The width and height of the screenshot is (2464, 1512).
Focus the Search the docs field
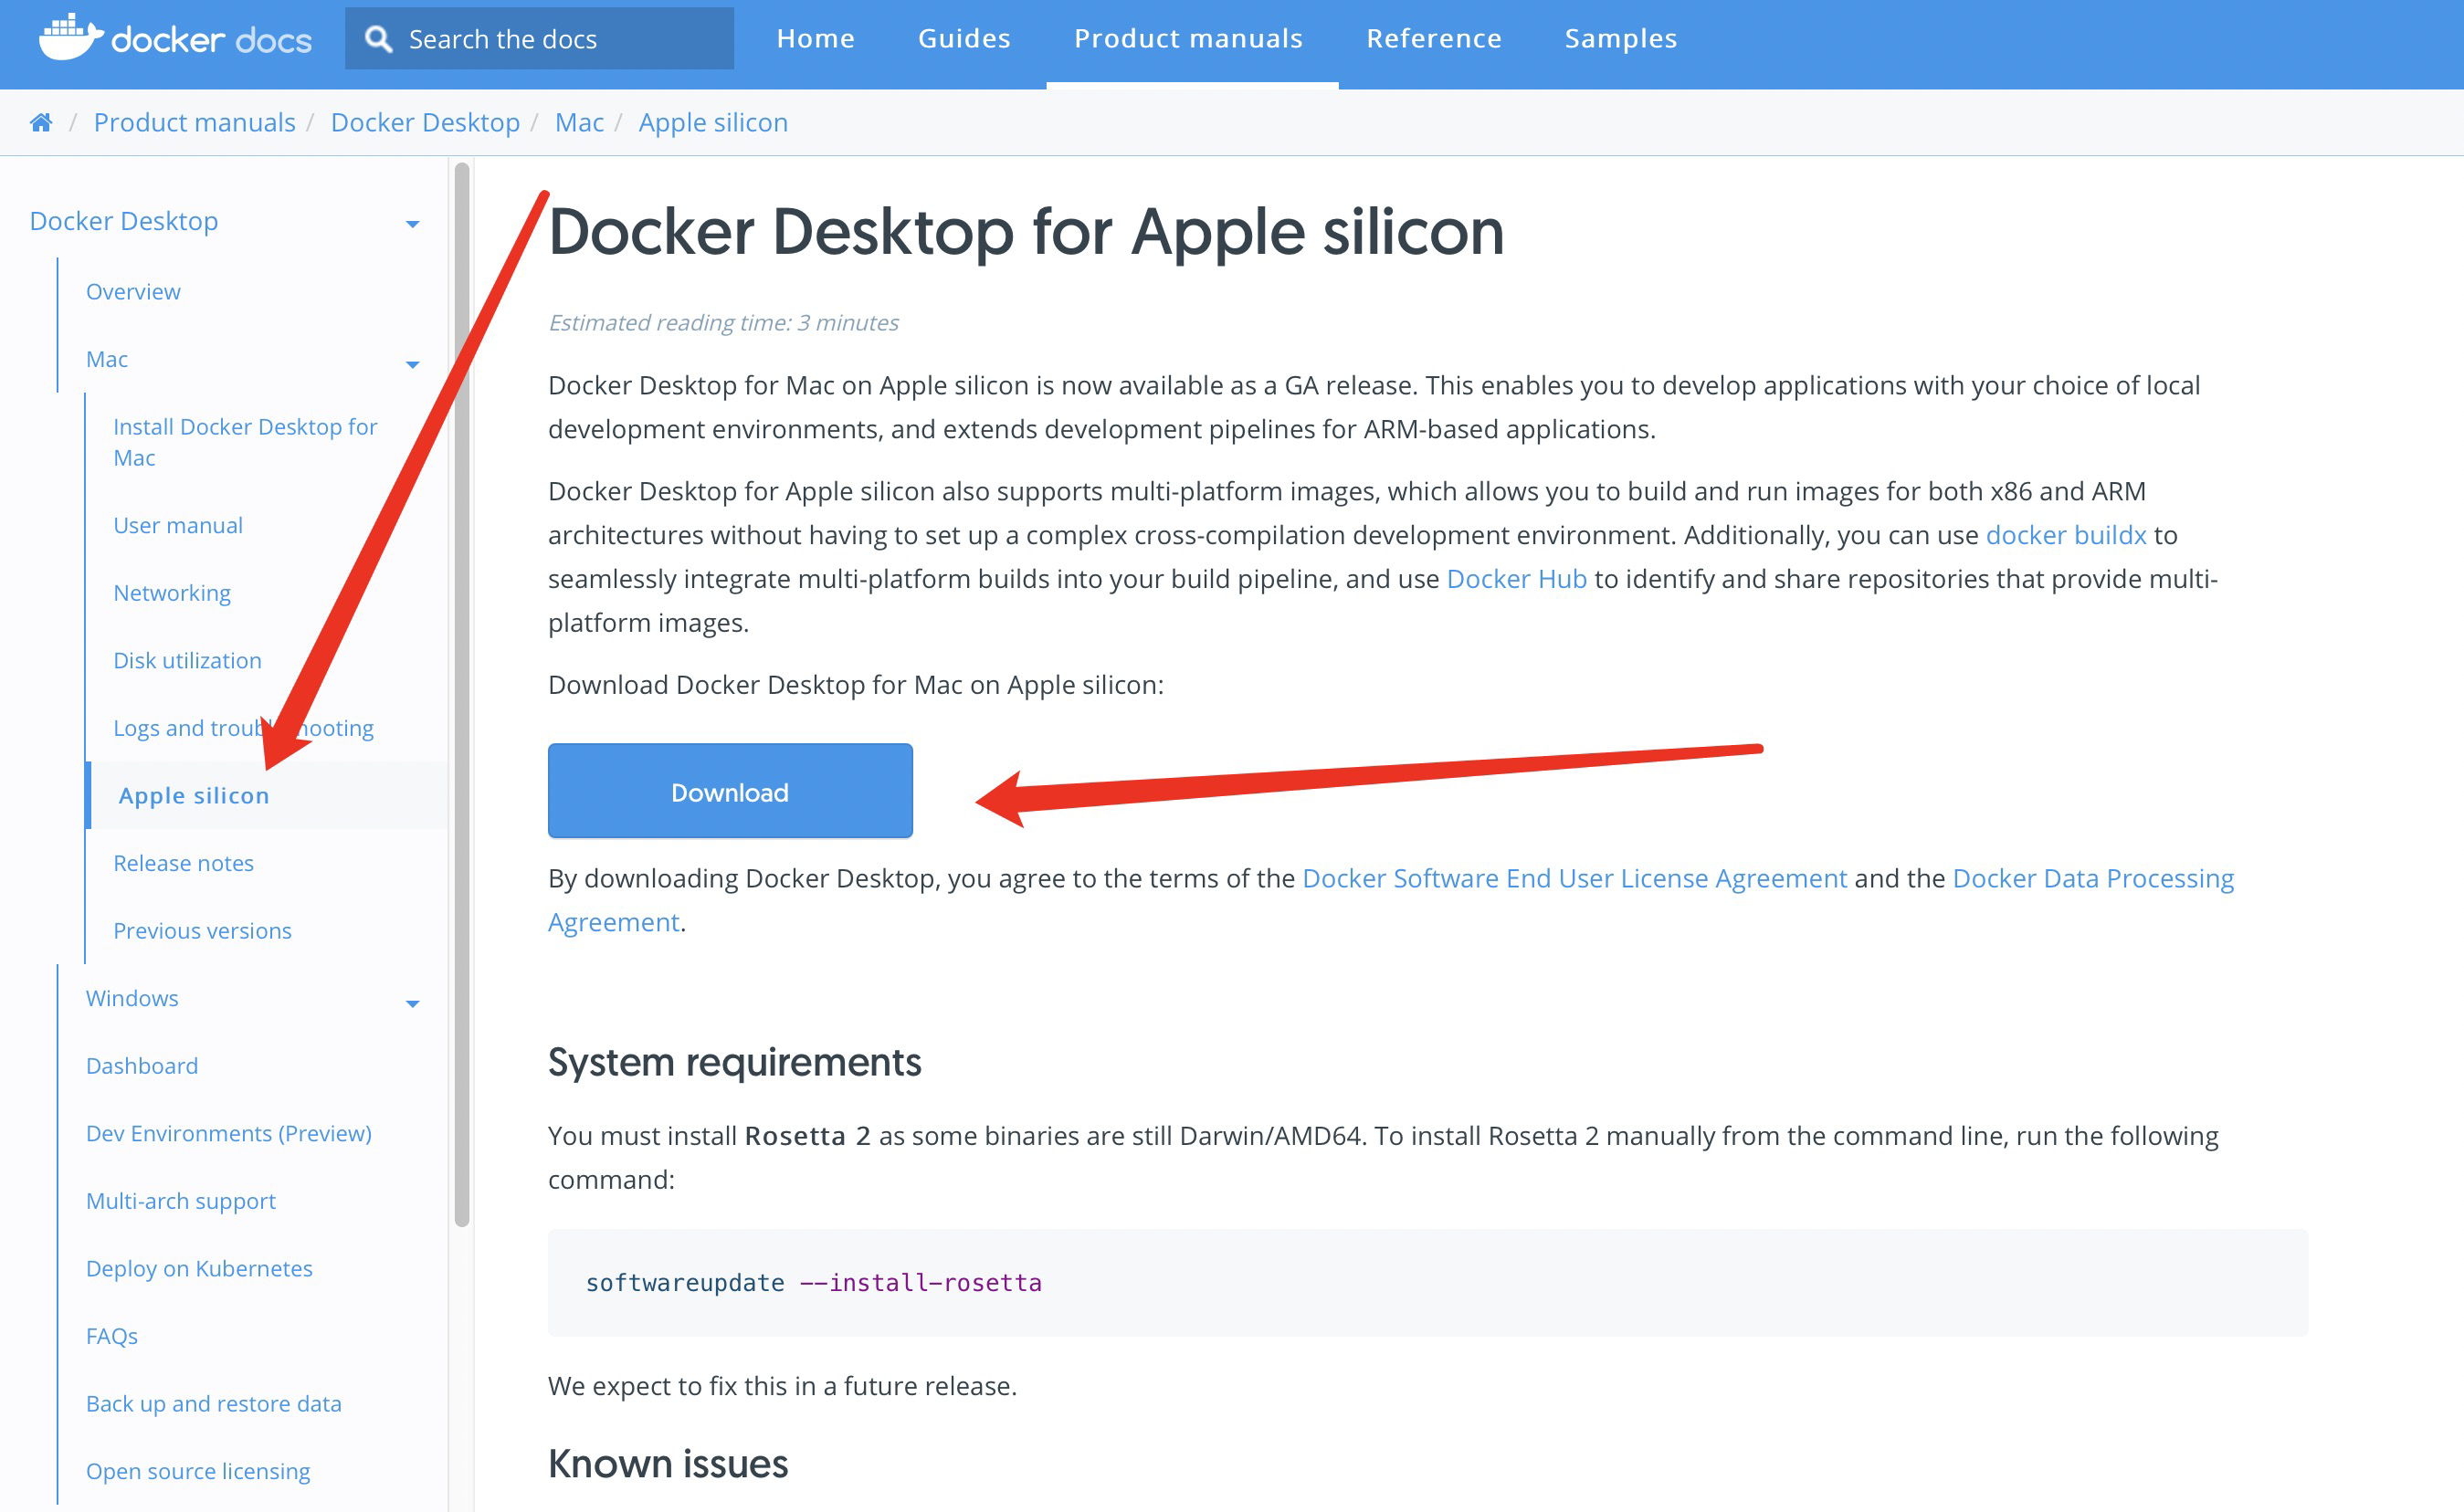(x=539, y=39)
